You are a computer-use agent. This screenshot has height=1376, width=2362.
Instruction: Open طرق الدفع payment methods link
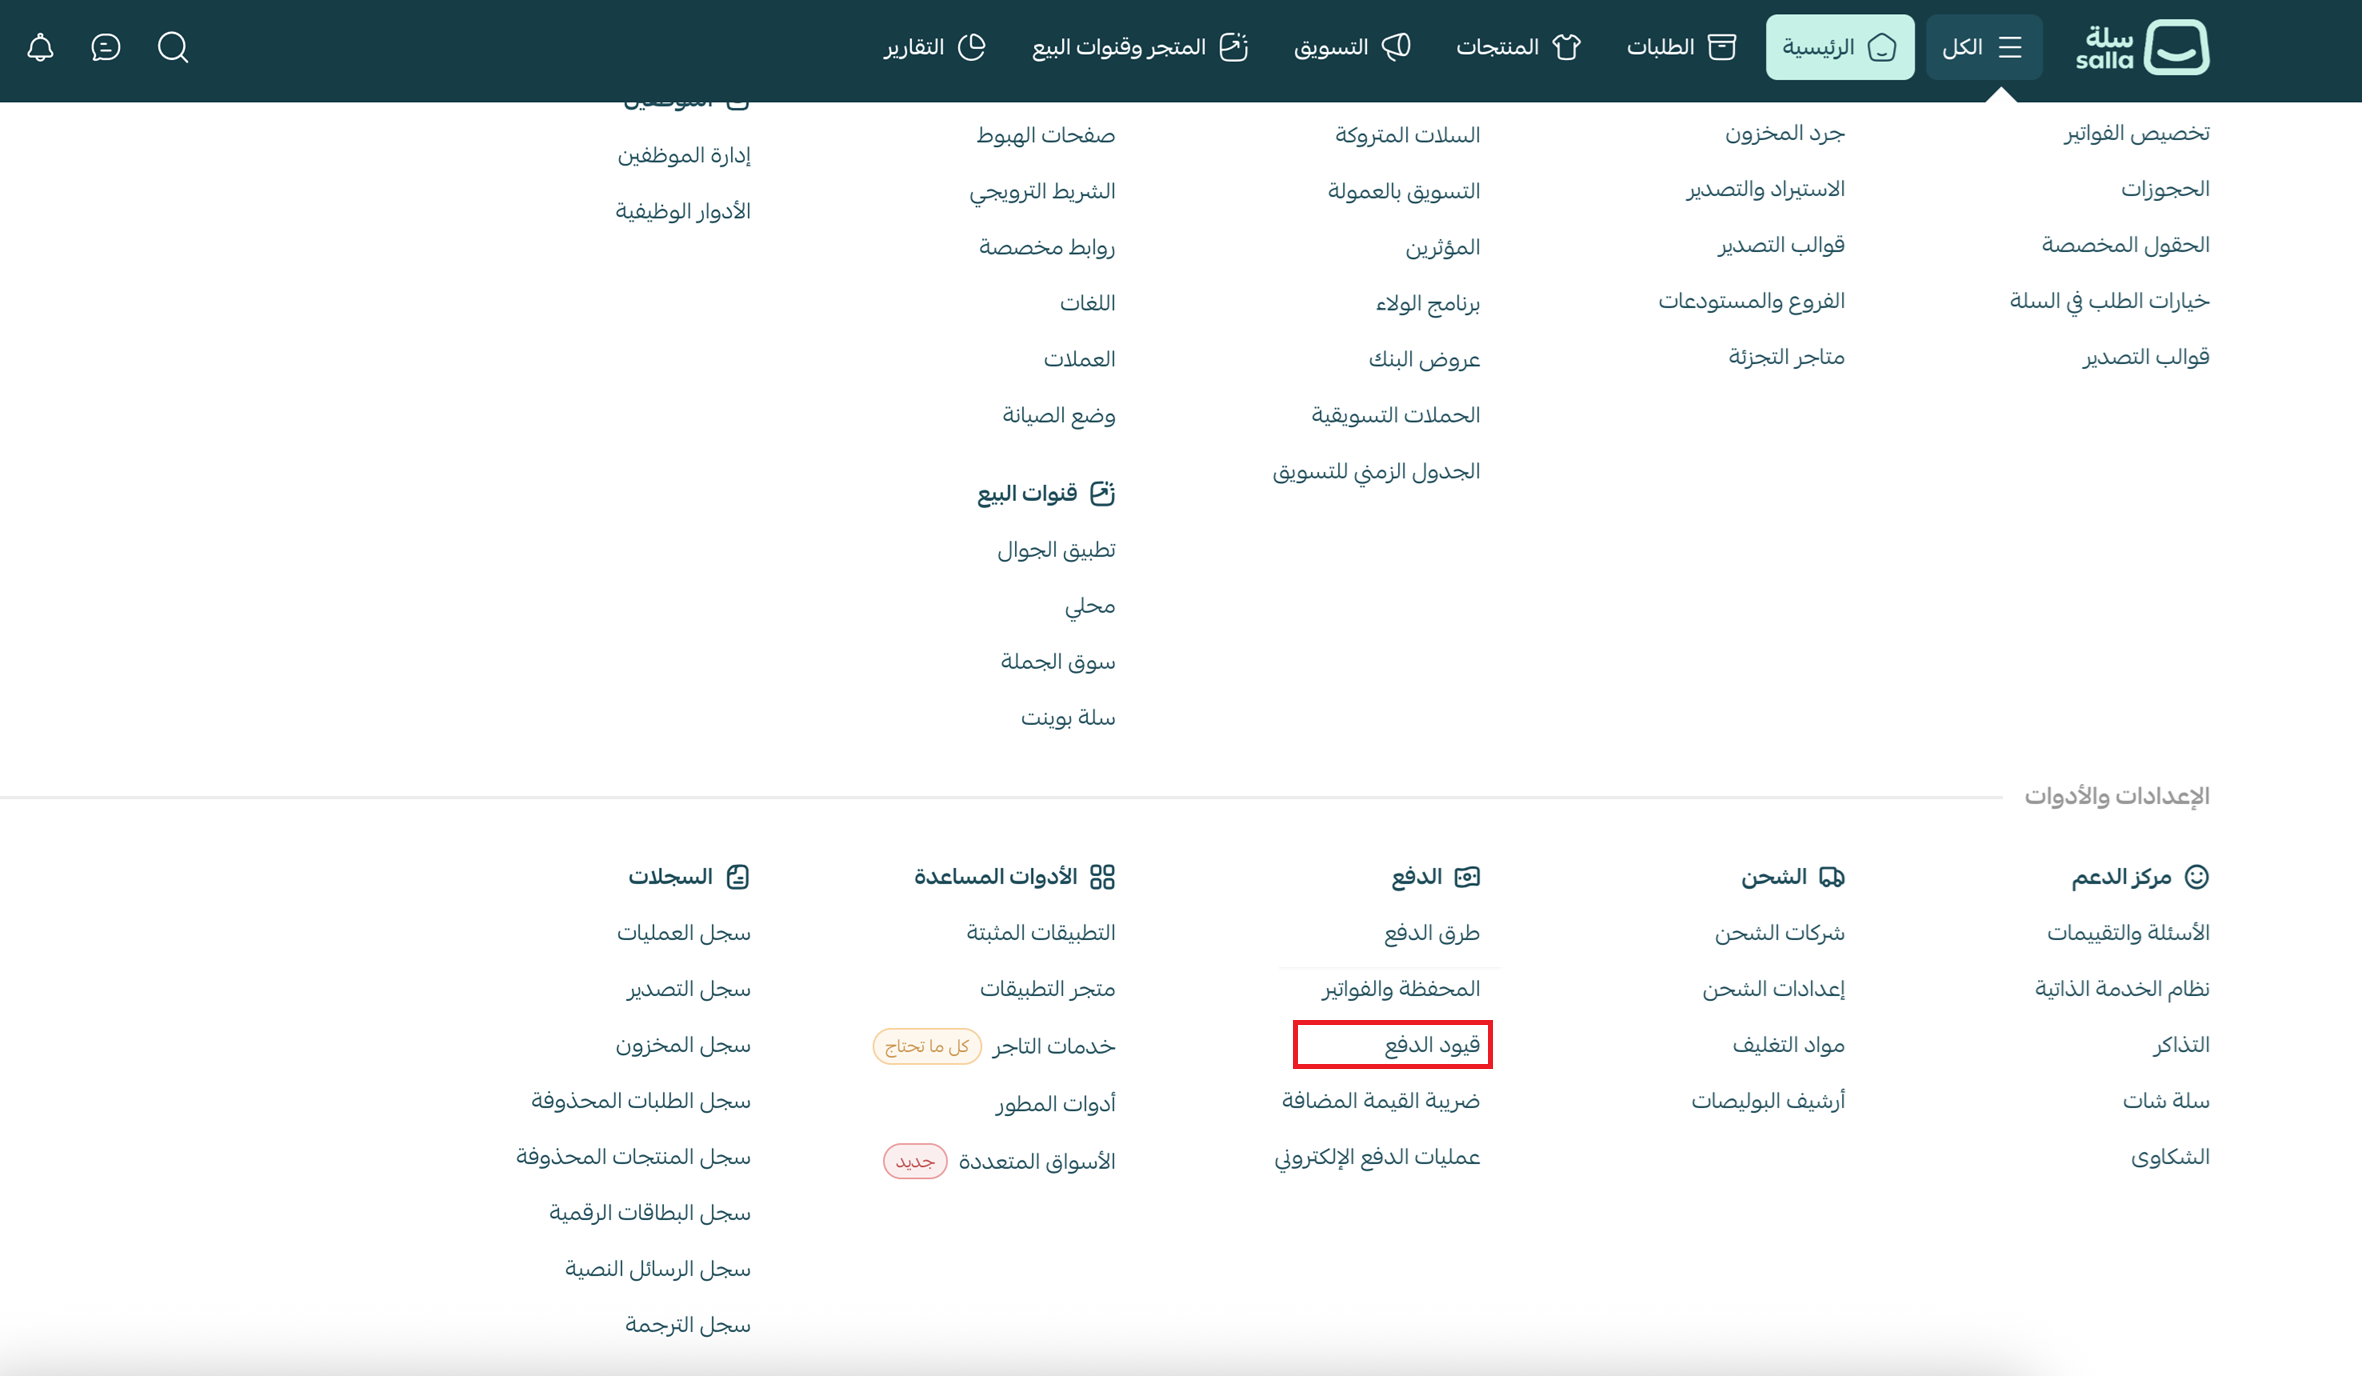(x=1435, y=932)
